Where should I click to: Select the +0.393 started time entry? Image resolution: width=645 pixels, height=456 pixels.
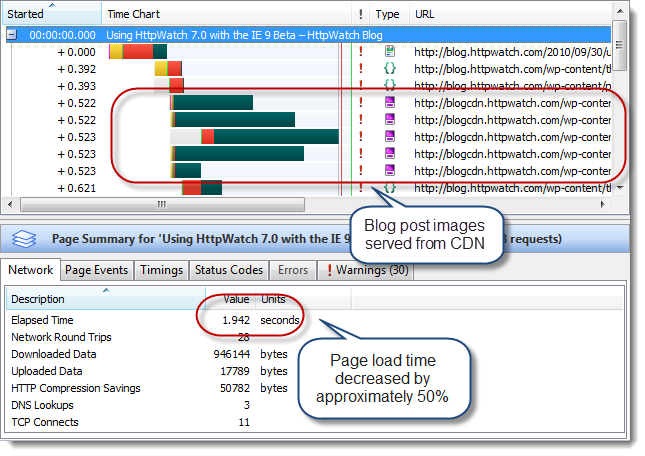tap(76, 86)
